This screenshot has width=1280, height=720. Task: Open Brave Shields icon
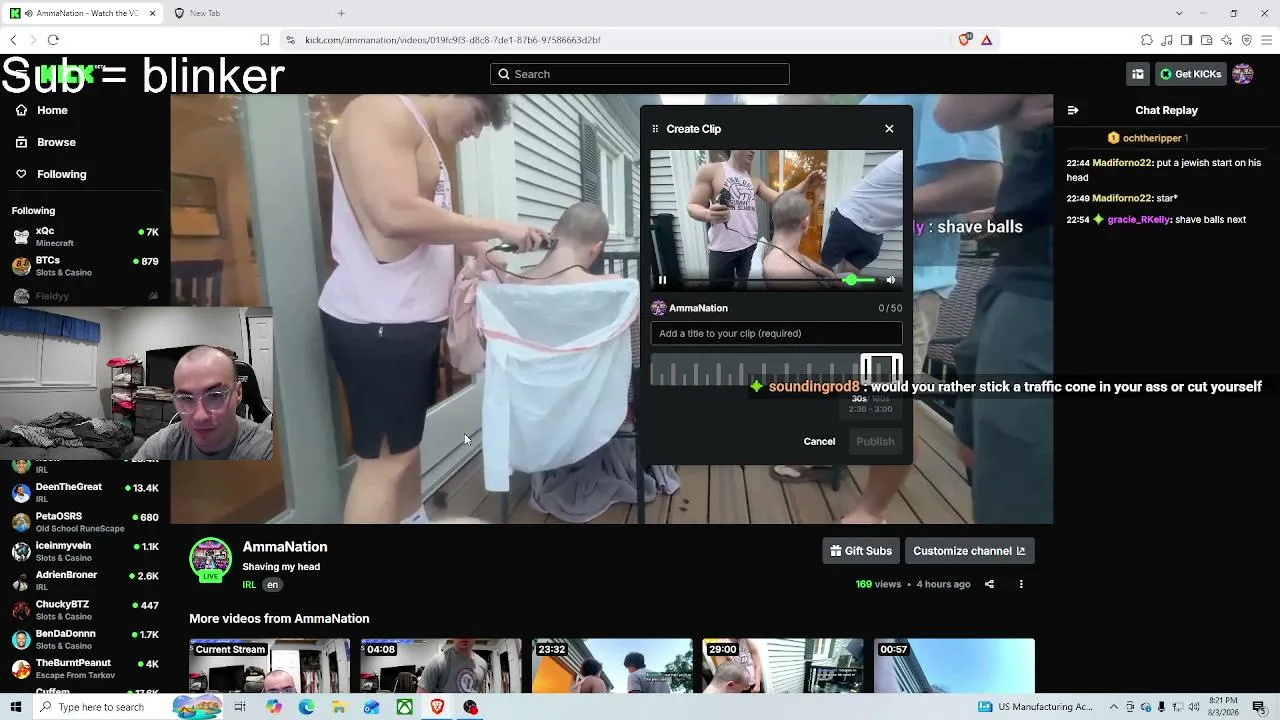(965, 40)
